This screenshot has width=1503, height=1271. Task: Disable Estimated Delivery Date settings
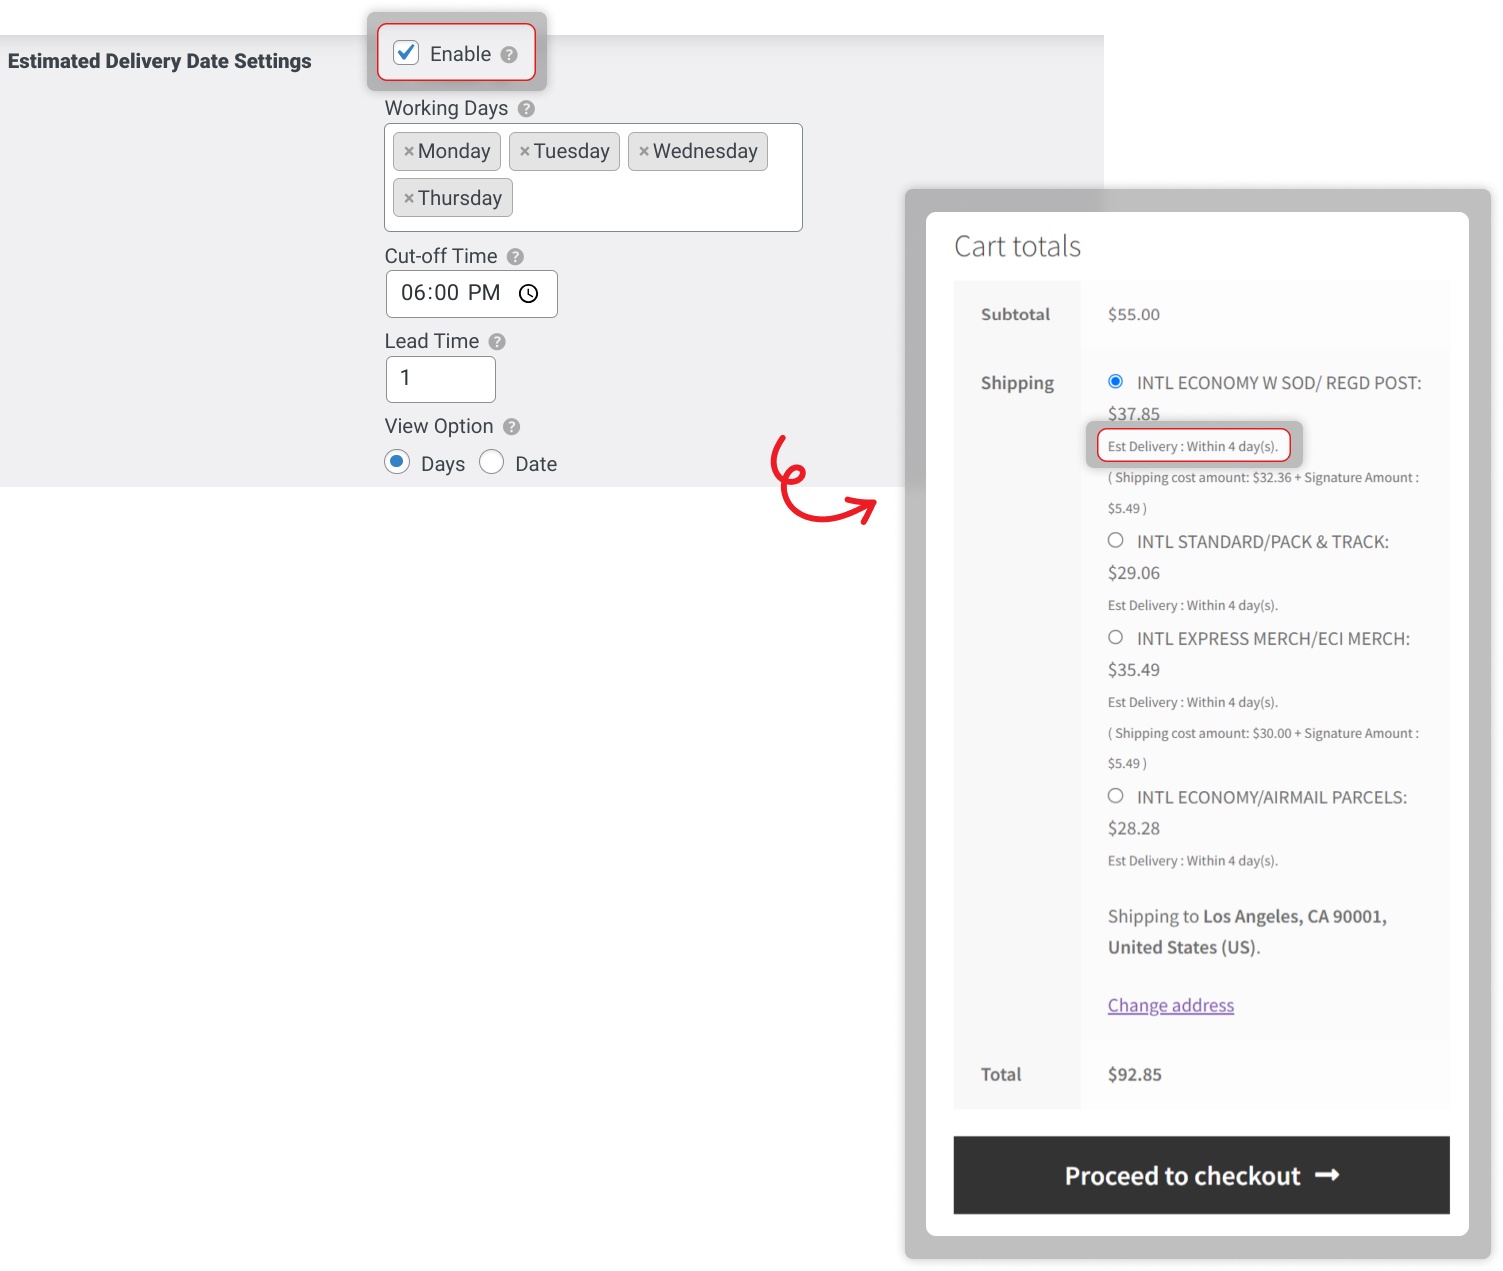tap(405, 53)
